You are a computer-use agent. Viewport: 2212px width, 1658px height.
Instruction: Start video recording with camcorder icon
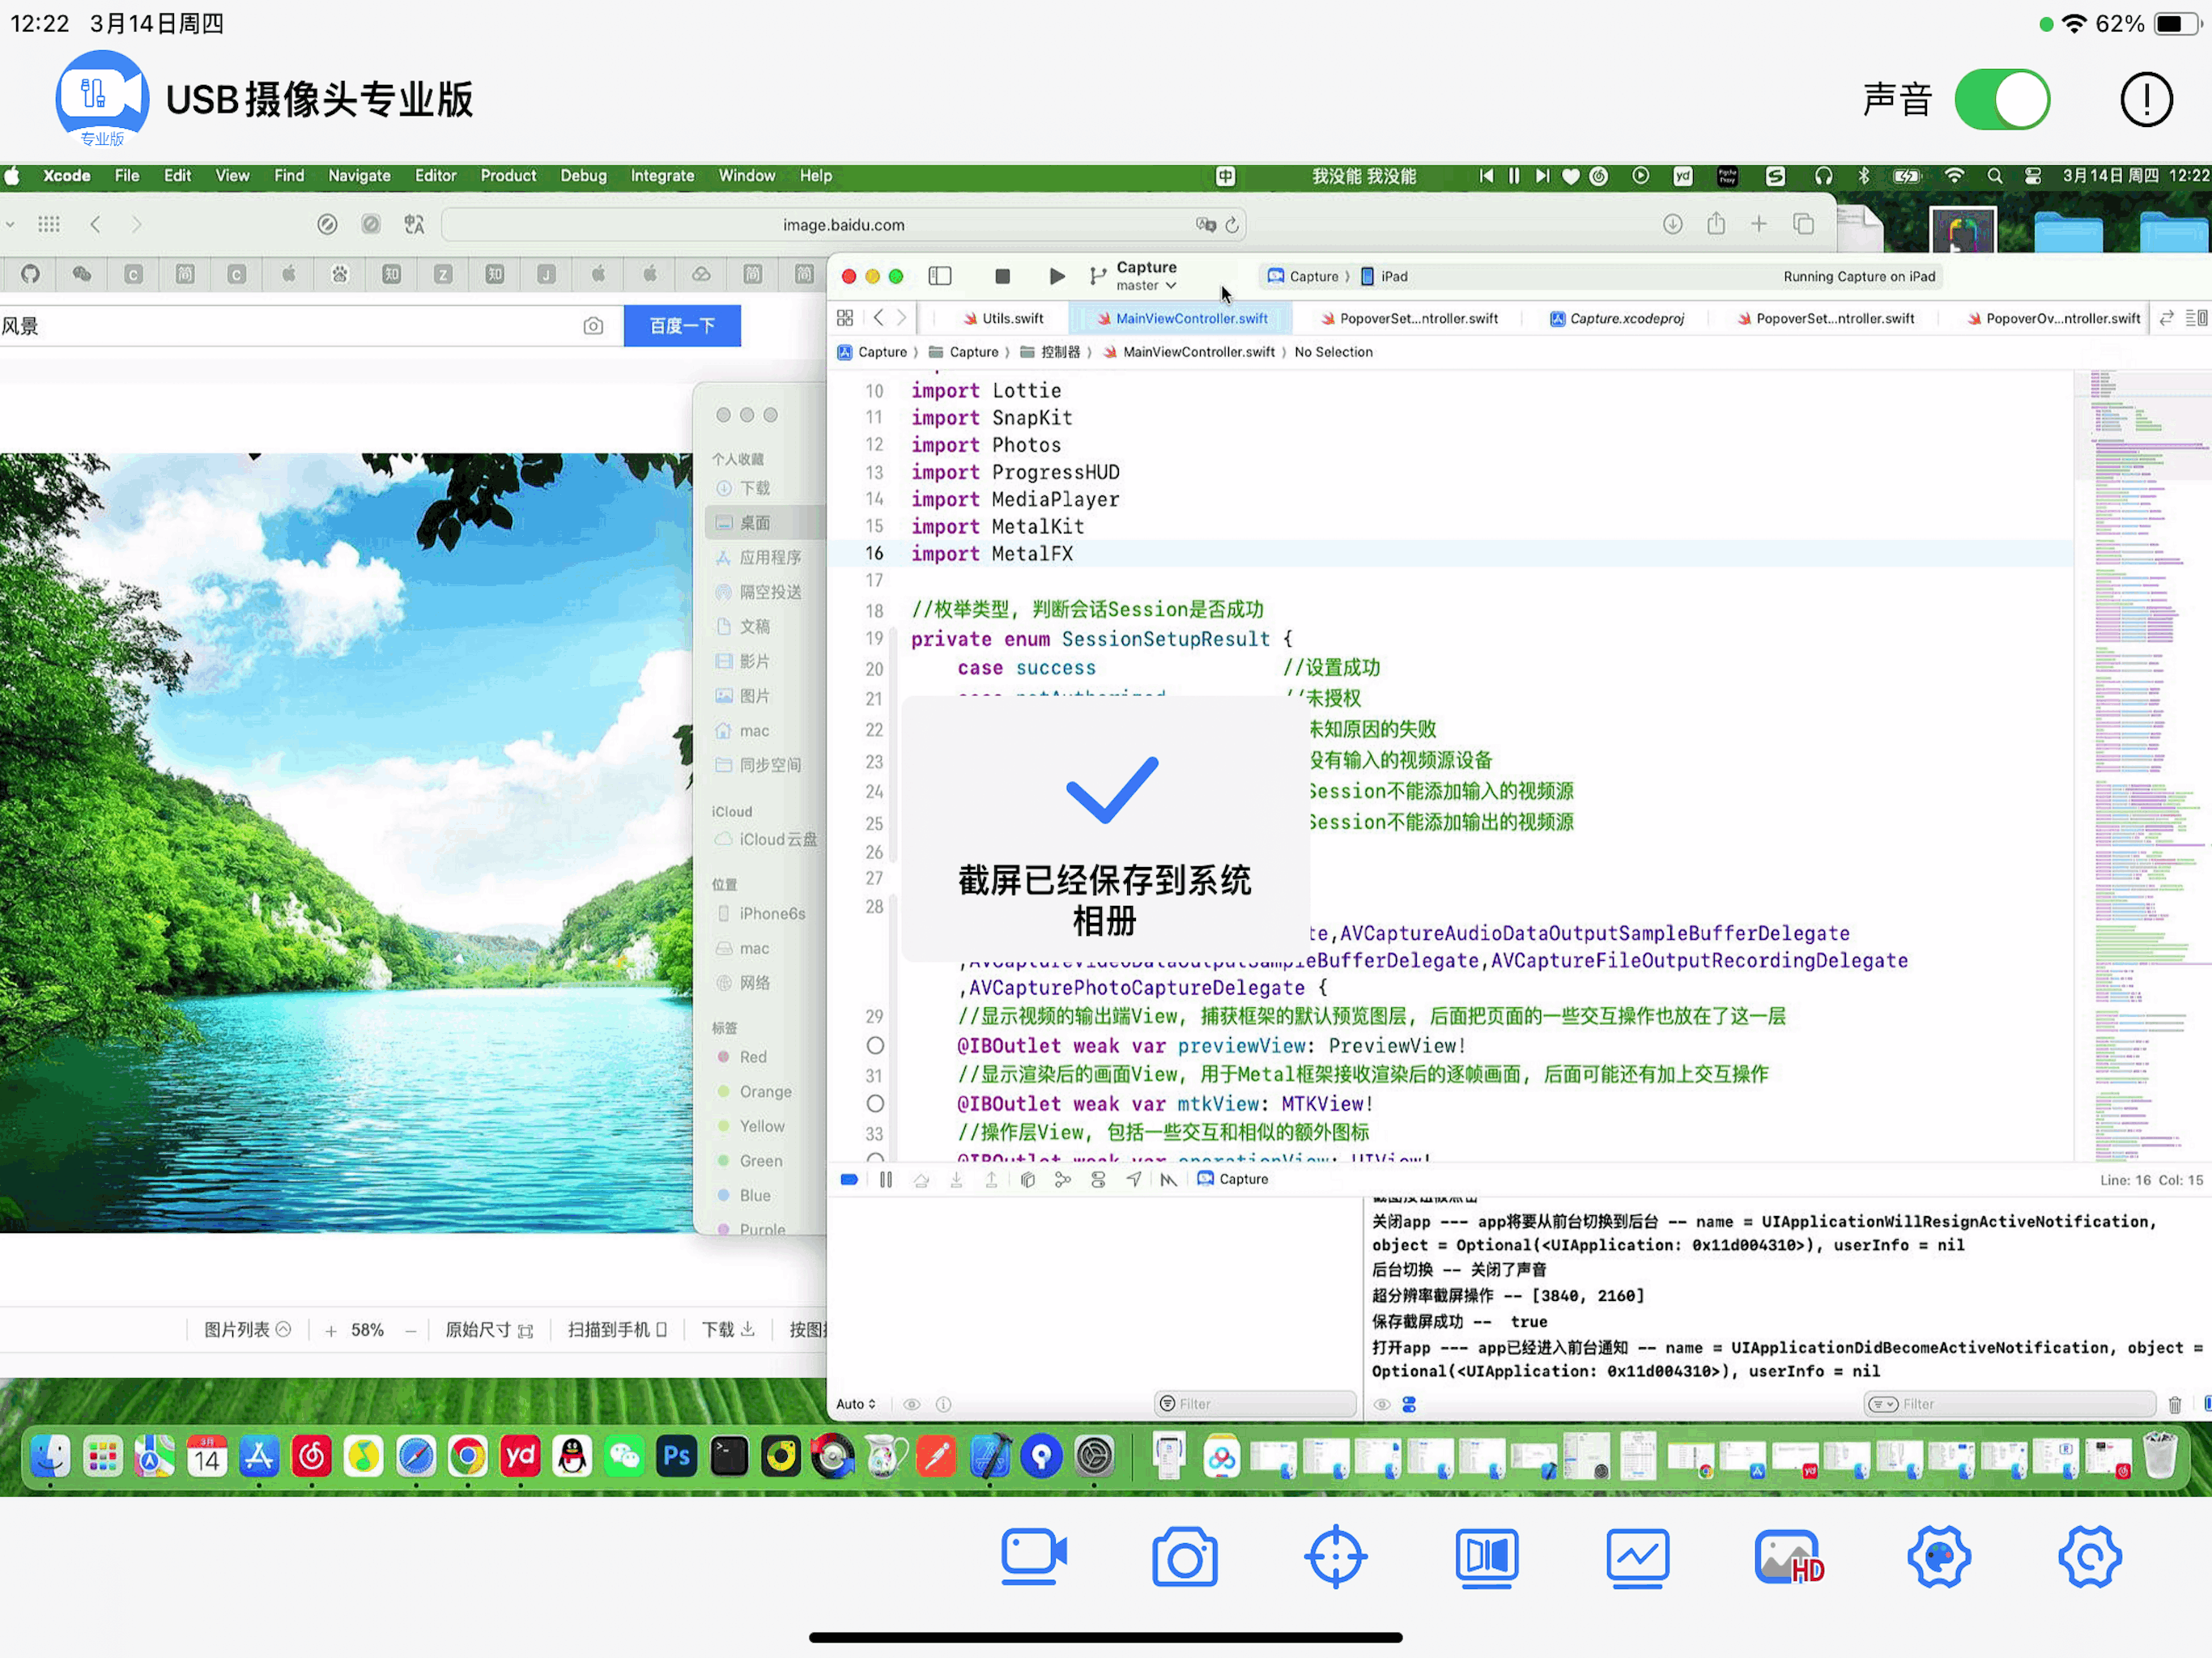[1033, 1556]
